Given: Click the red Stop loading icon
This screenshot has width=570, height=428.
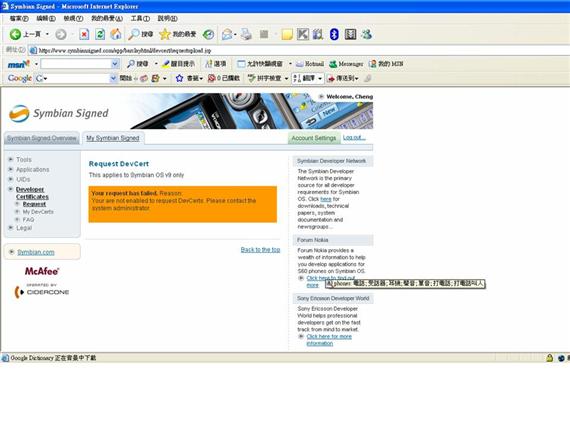Looking at the screenshot, I should pos(84,35).
